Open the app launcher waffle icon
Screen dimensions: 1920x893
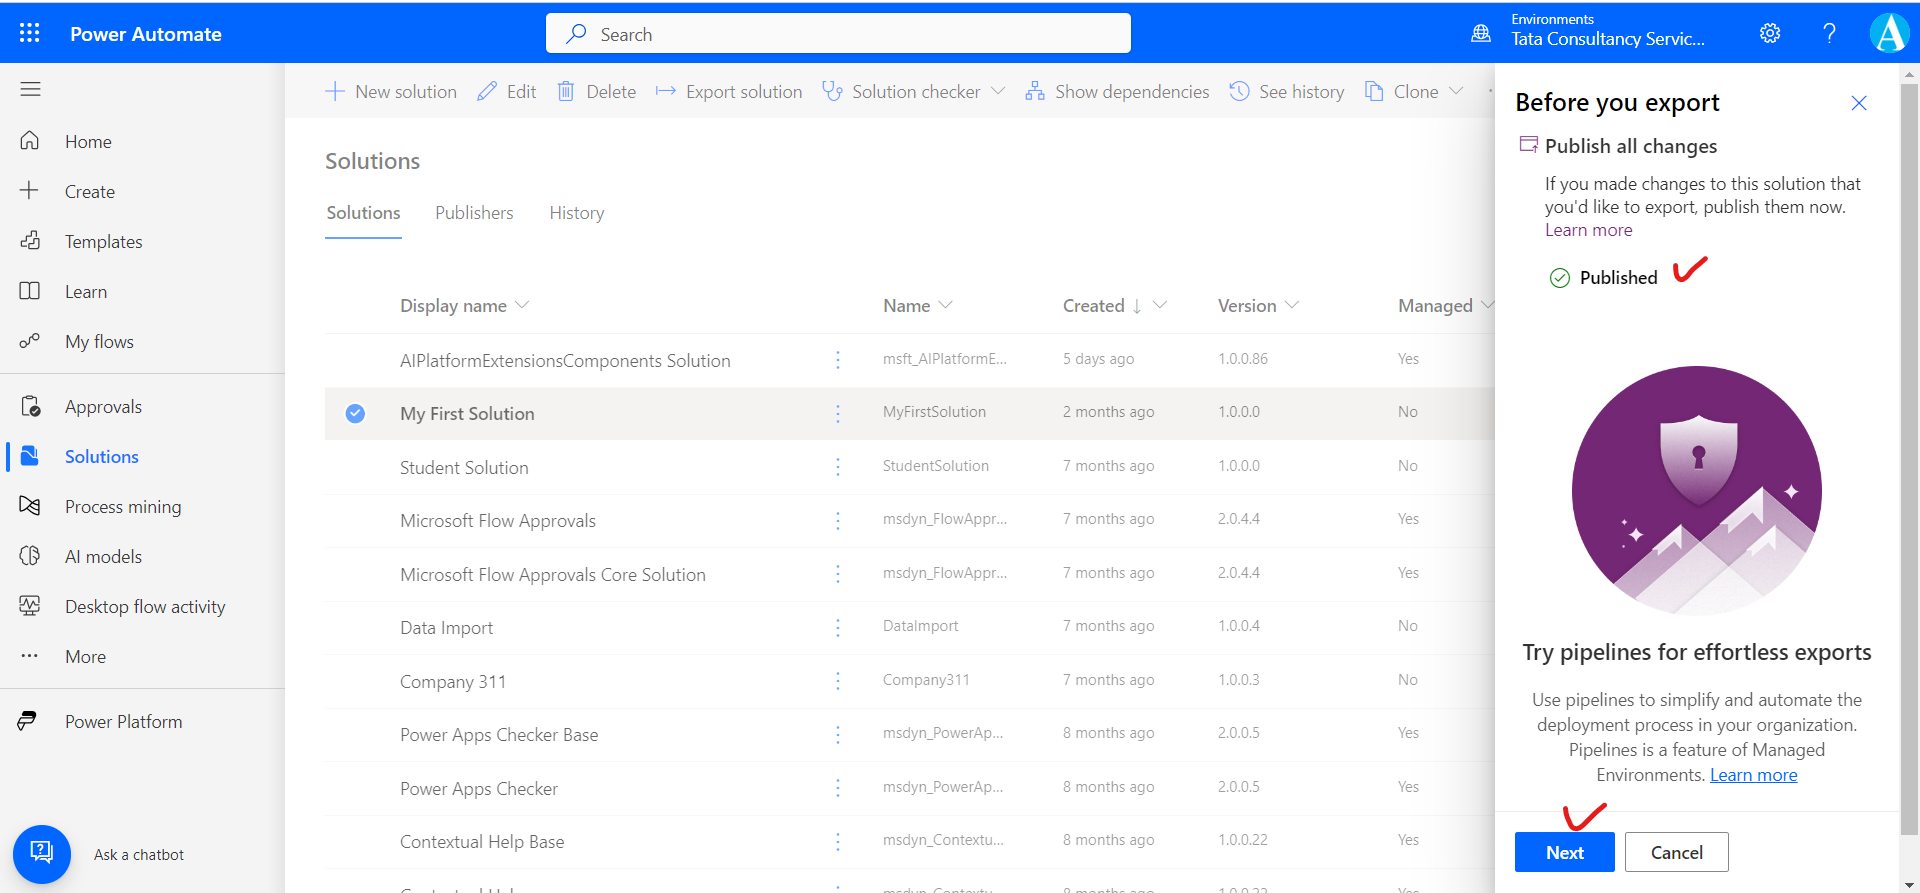[30, 33]
